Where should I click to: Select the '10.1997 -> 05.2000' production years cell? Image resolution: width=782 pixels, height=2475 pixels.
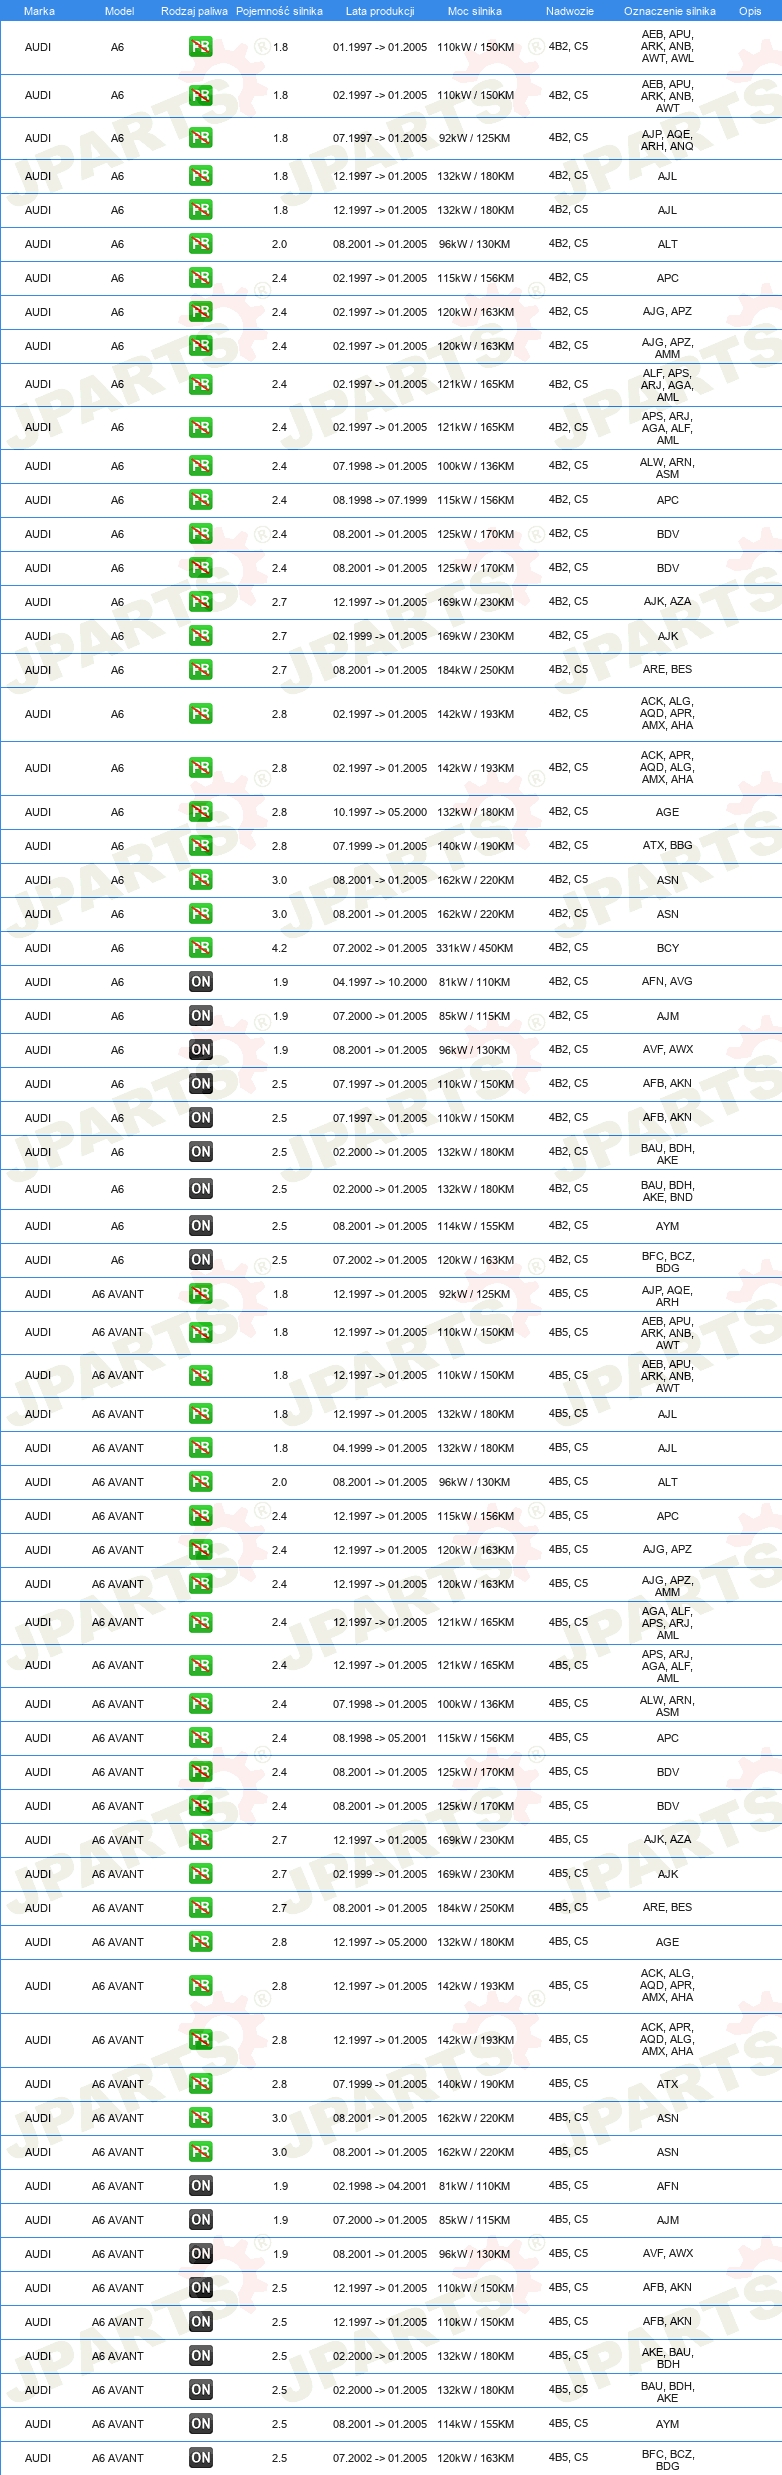(380, 812)
